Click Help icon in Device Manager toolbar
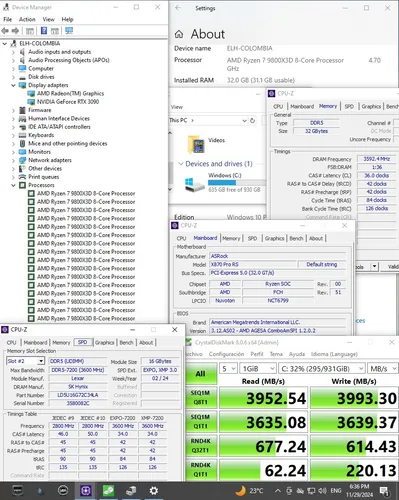Screen dimensions: 399x500 pos(44,31)
